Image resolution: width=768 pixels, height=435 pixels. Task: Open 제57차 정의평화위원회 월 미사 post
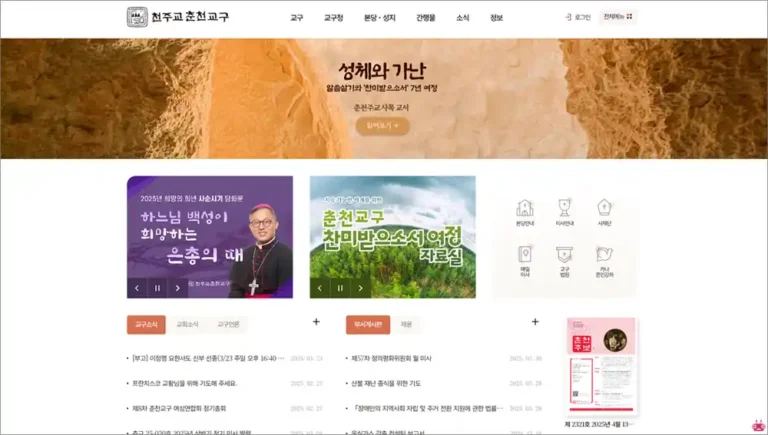pyautogui.click(x=391, y=359)
